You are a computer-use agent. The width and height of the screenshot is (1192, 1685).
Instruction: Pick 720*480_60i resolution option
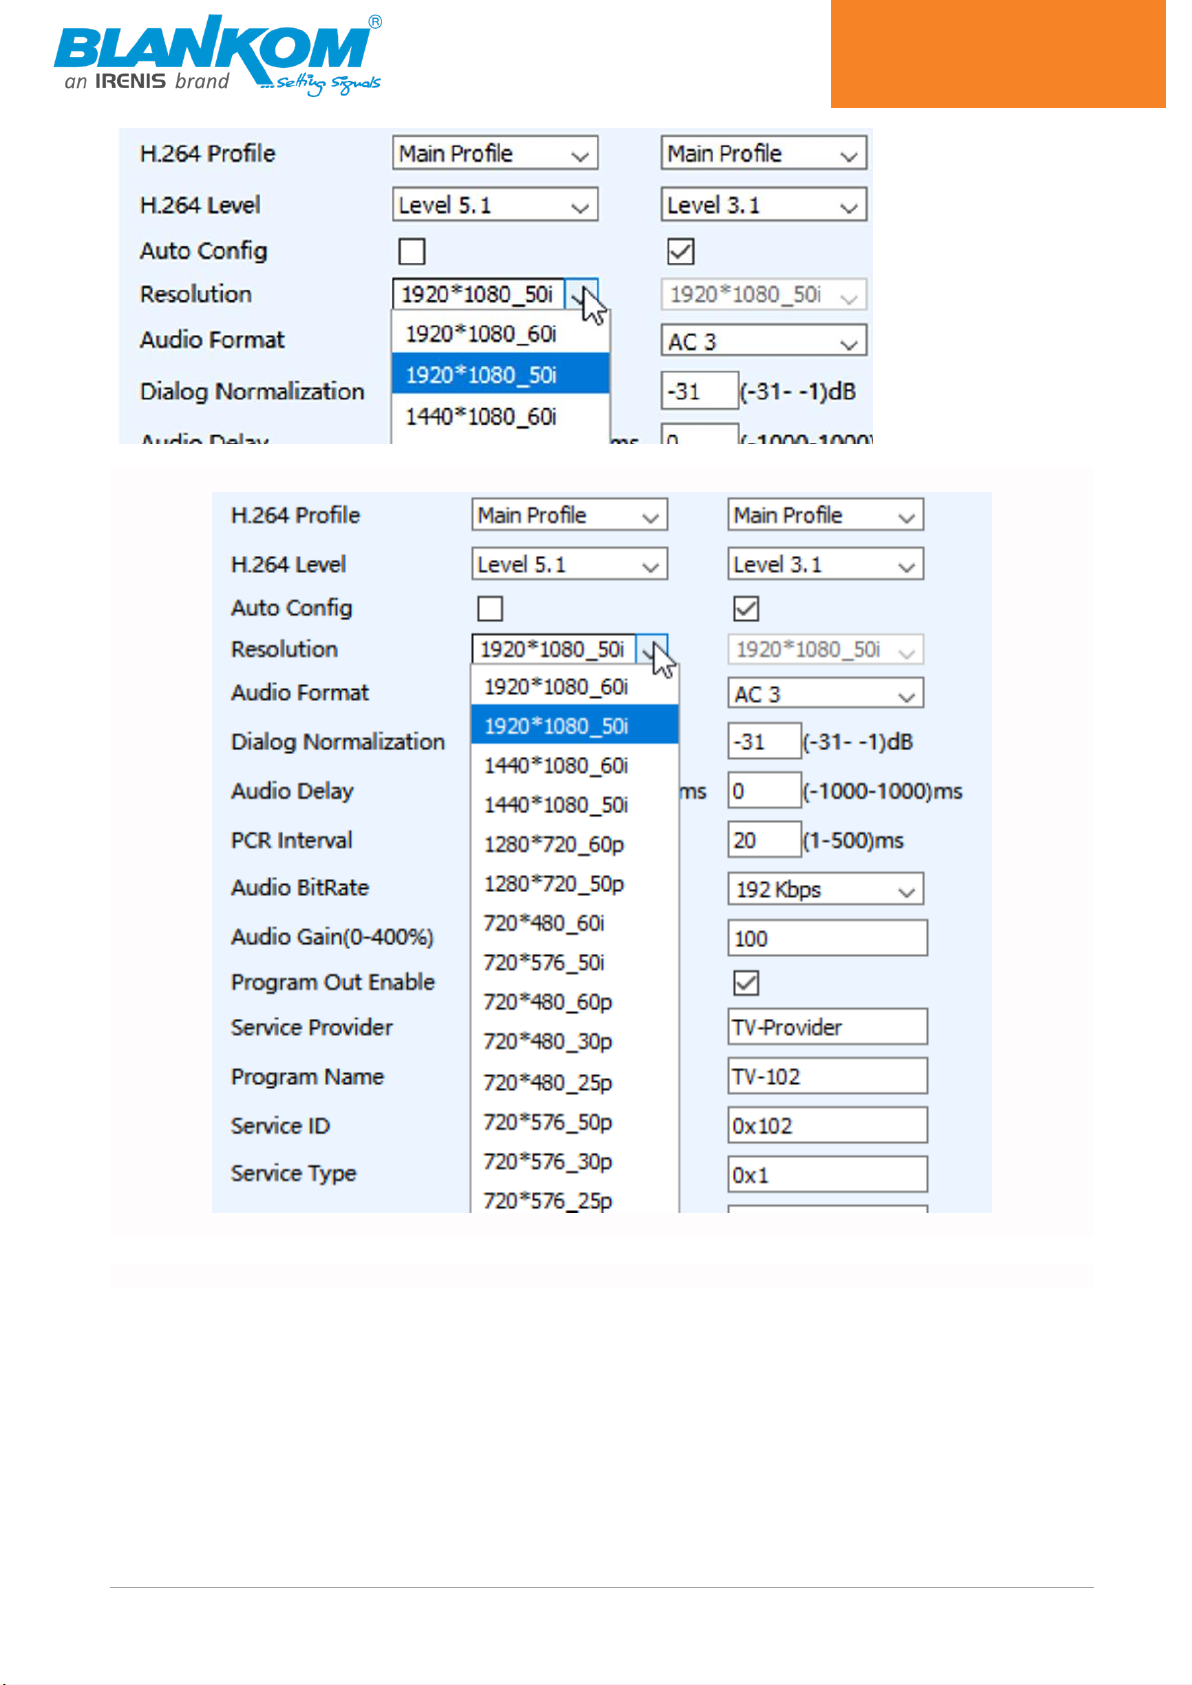575,923
